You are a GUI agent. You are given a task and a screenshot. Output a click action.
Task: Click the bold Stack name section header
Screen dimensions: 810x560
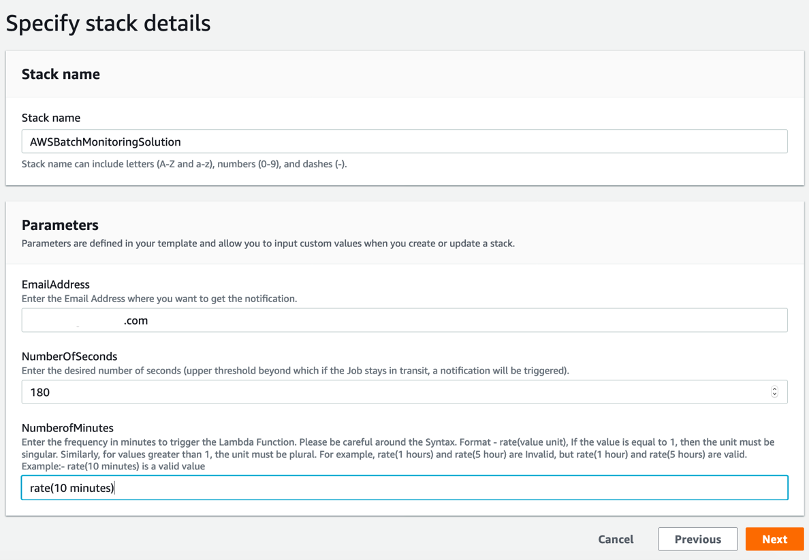(60, 74)
